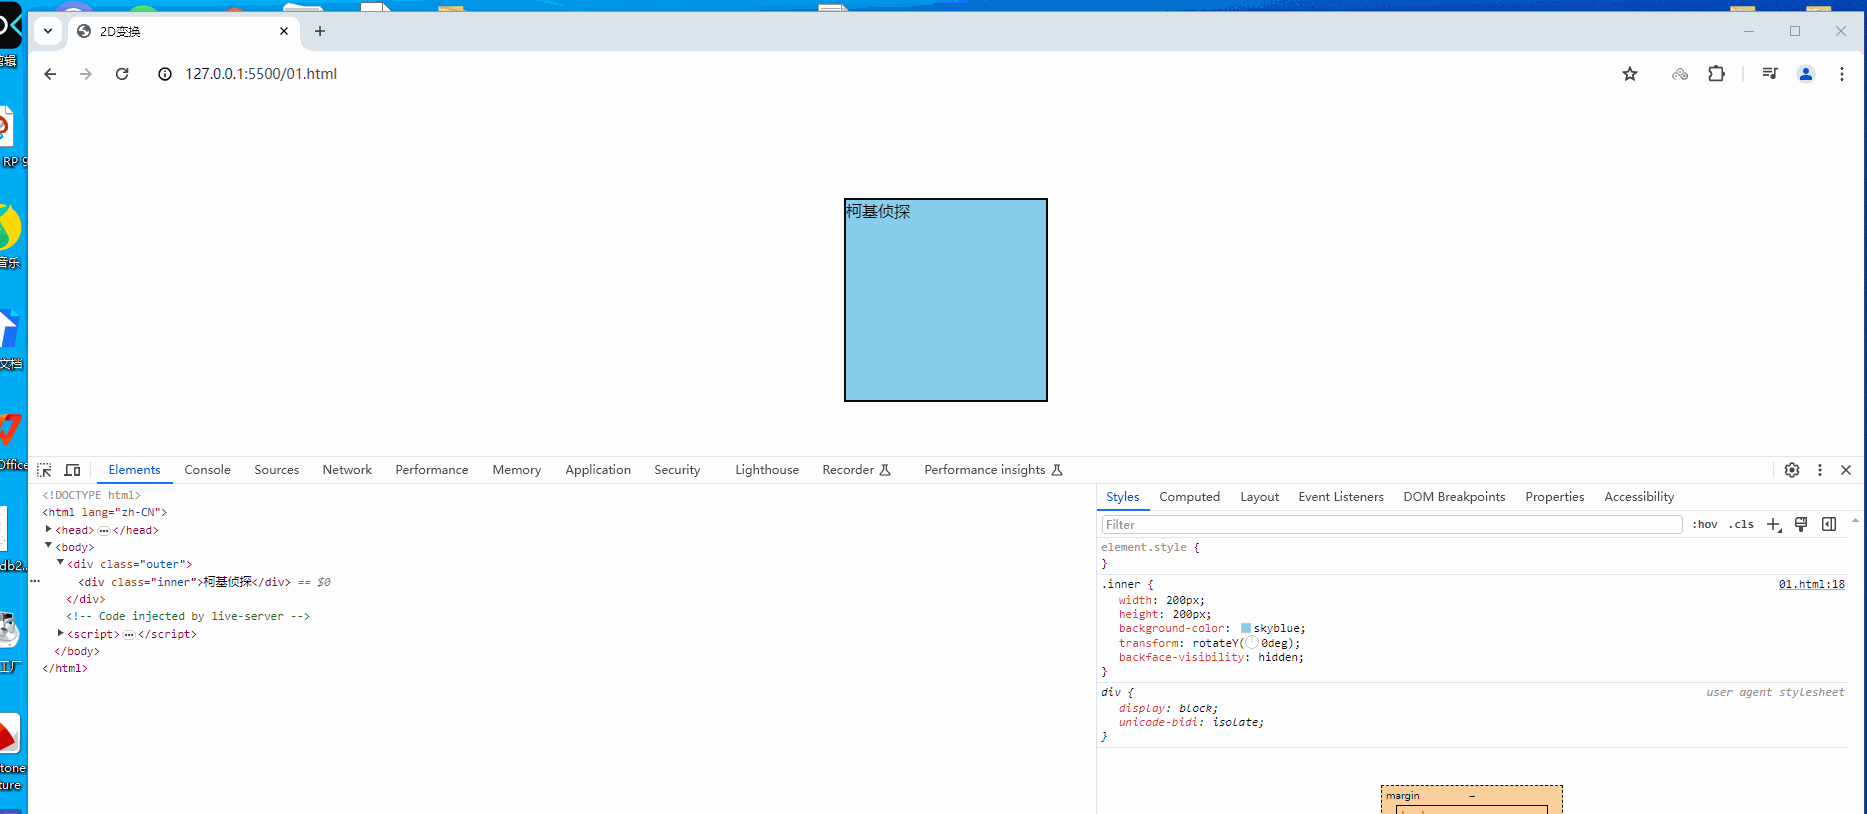This screenshot has height=814, width=1867.
Task: Open the Extensions puzzle icon
Action: 1717,74
